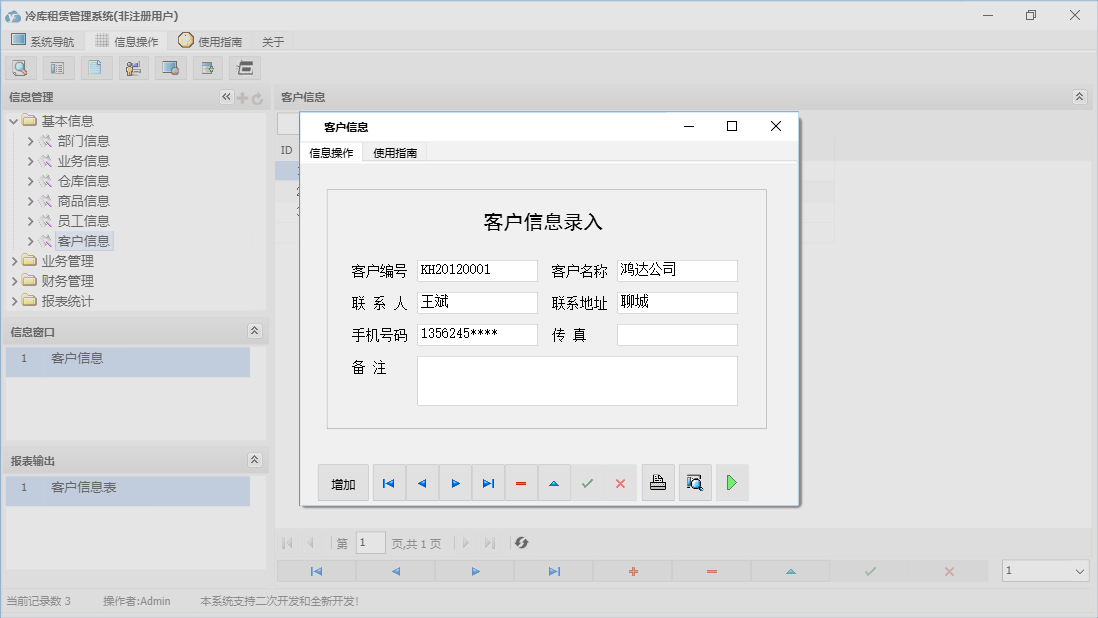Confirm the record with the green checkmark
Image resolution: width=1098 pixels, height=618 pixels.
coord(587,482)
